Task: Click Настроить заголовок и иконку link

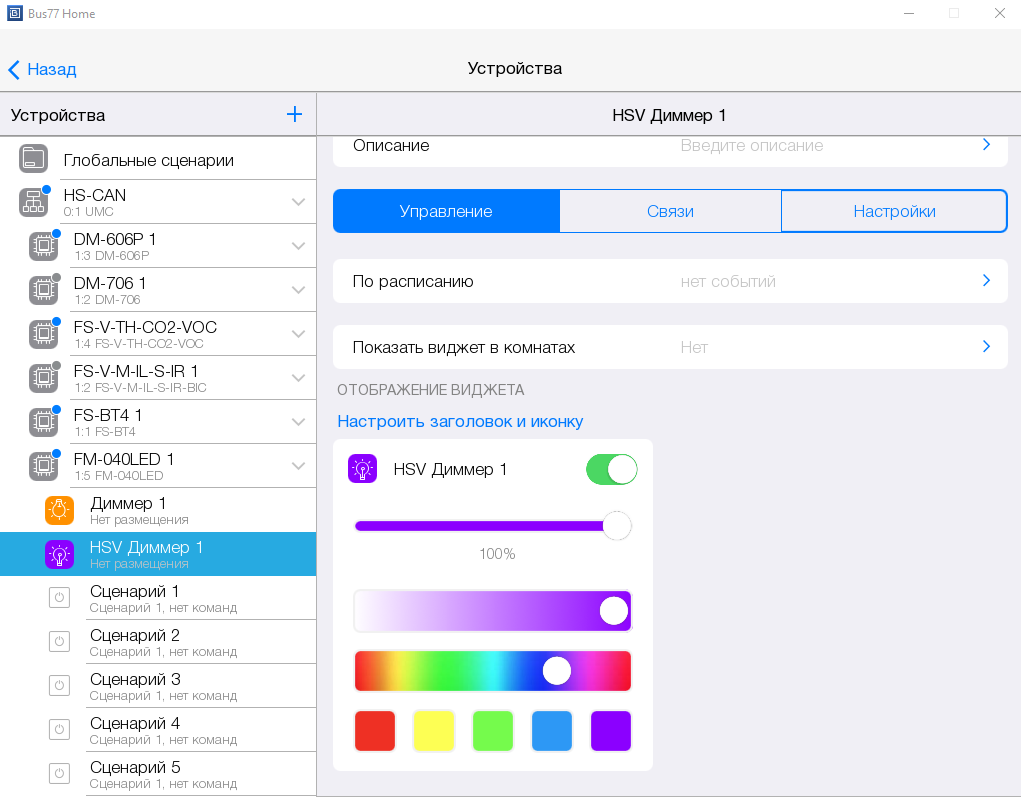Action: (x=460, y=422)
